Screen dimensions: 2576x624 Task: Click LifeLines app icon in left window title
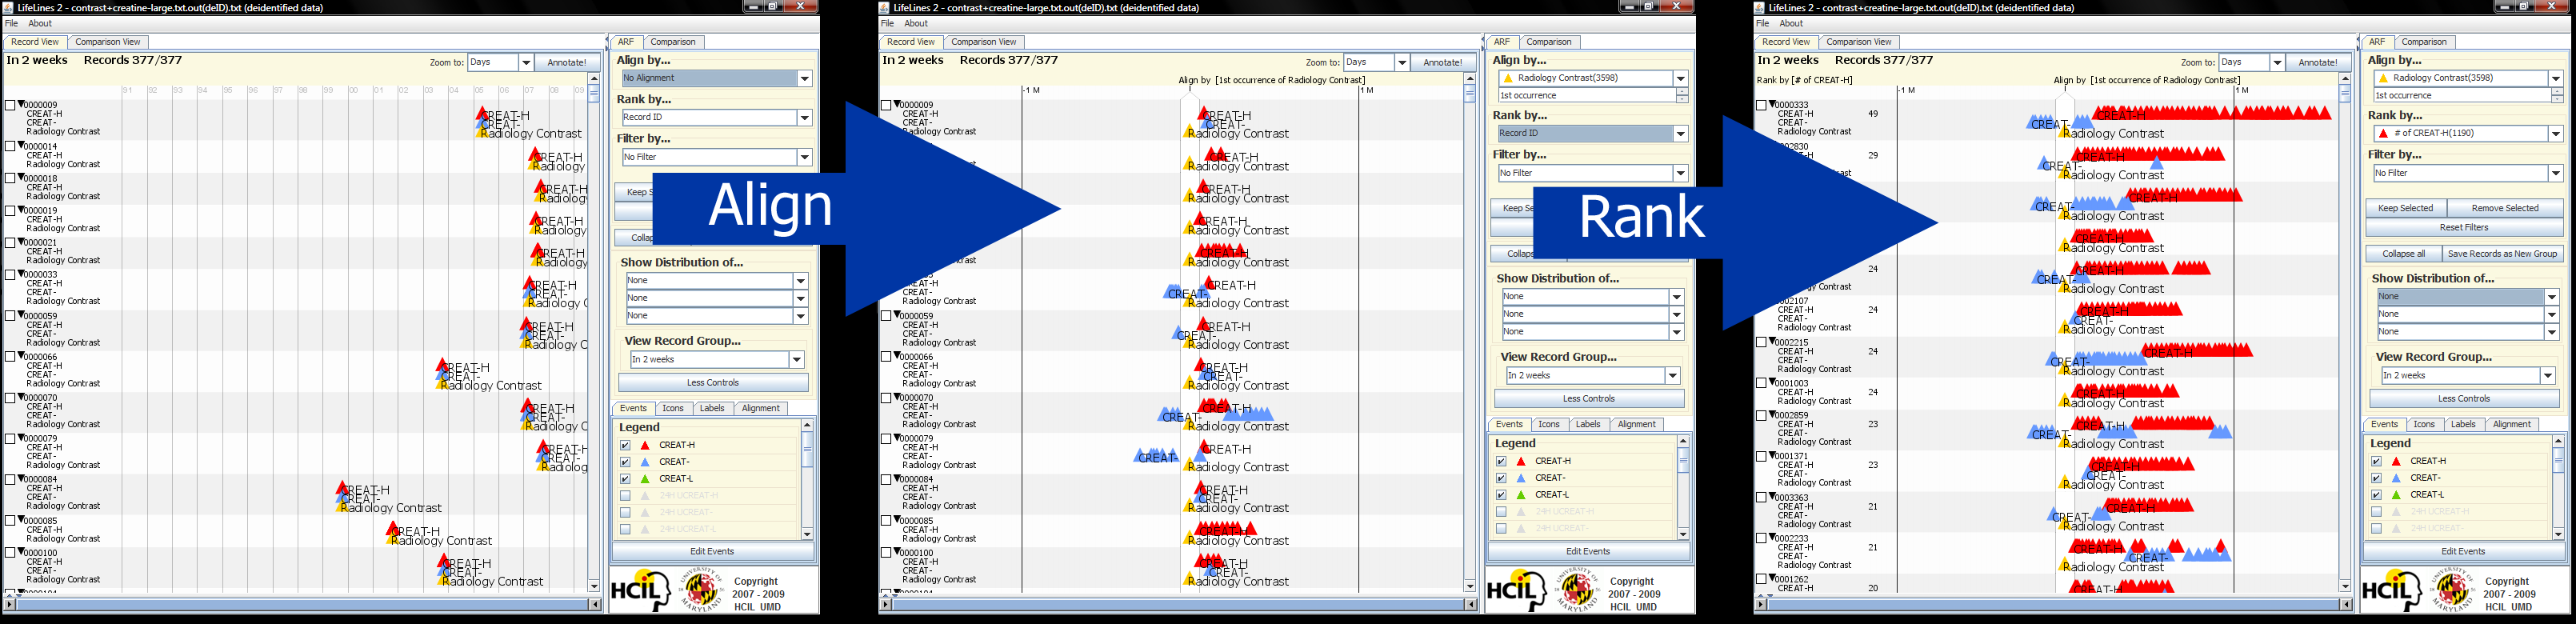click(x=9, y=7)
